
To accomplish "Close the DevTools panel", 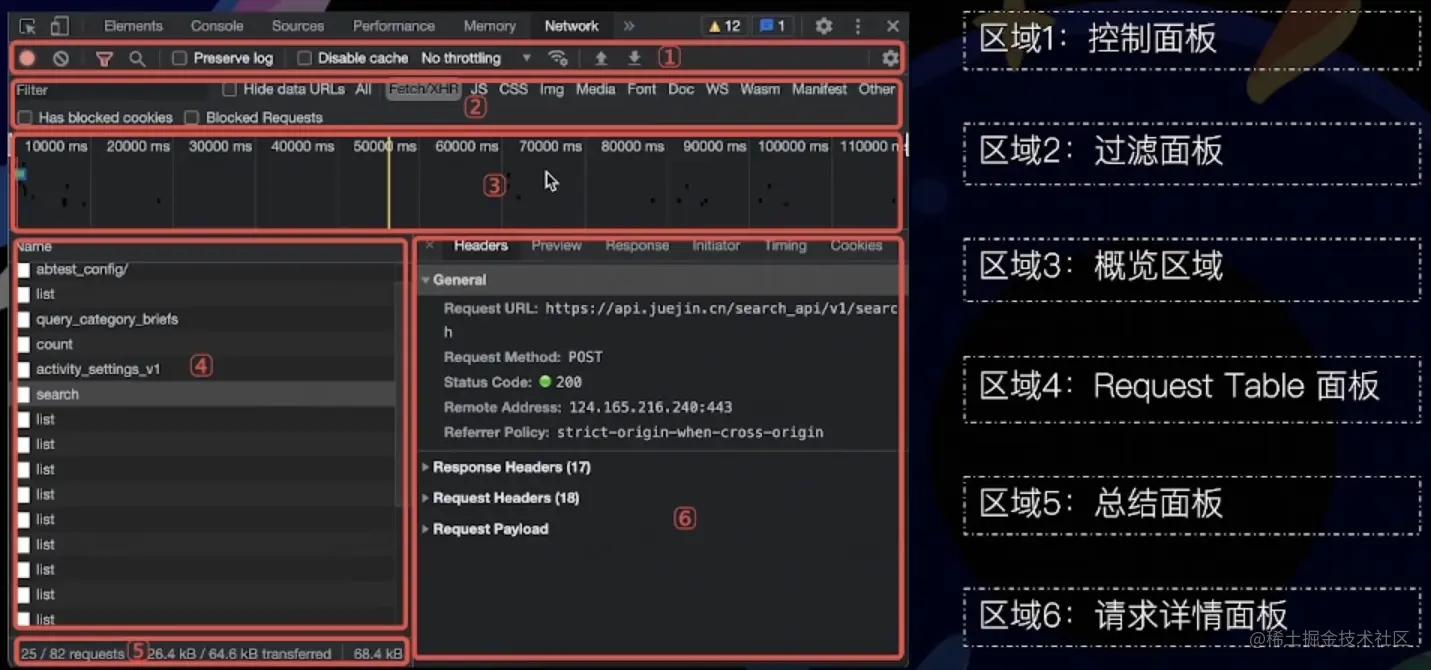I will (892, 26).
